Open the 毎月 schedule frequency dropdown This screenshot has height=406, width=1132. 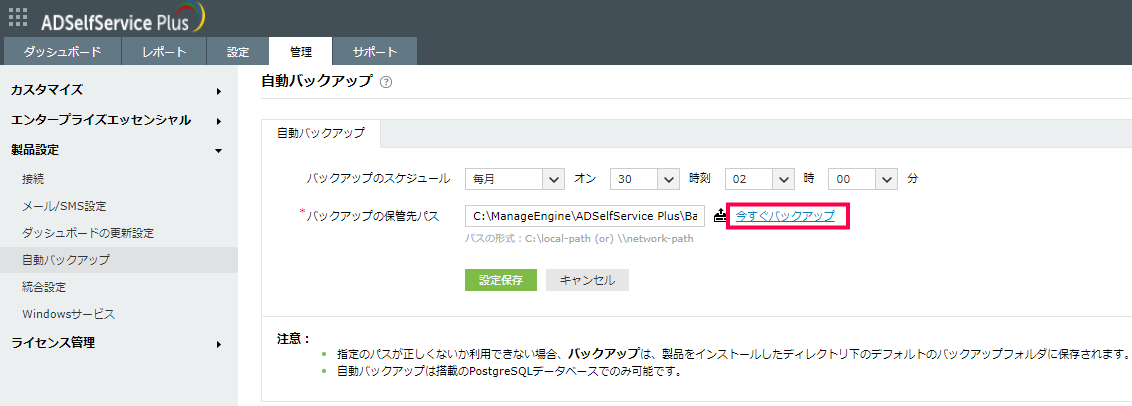[515, 178]
